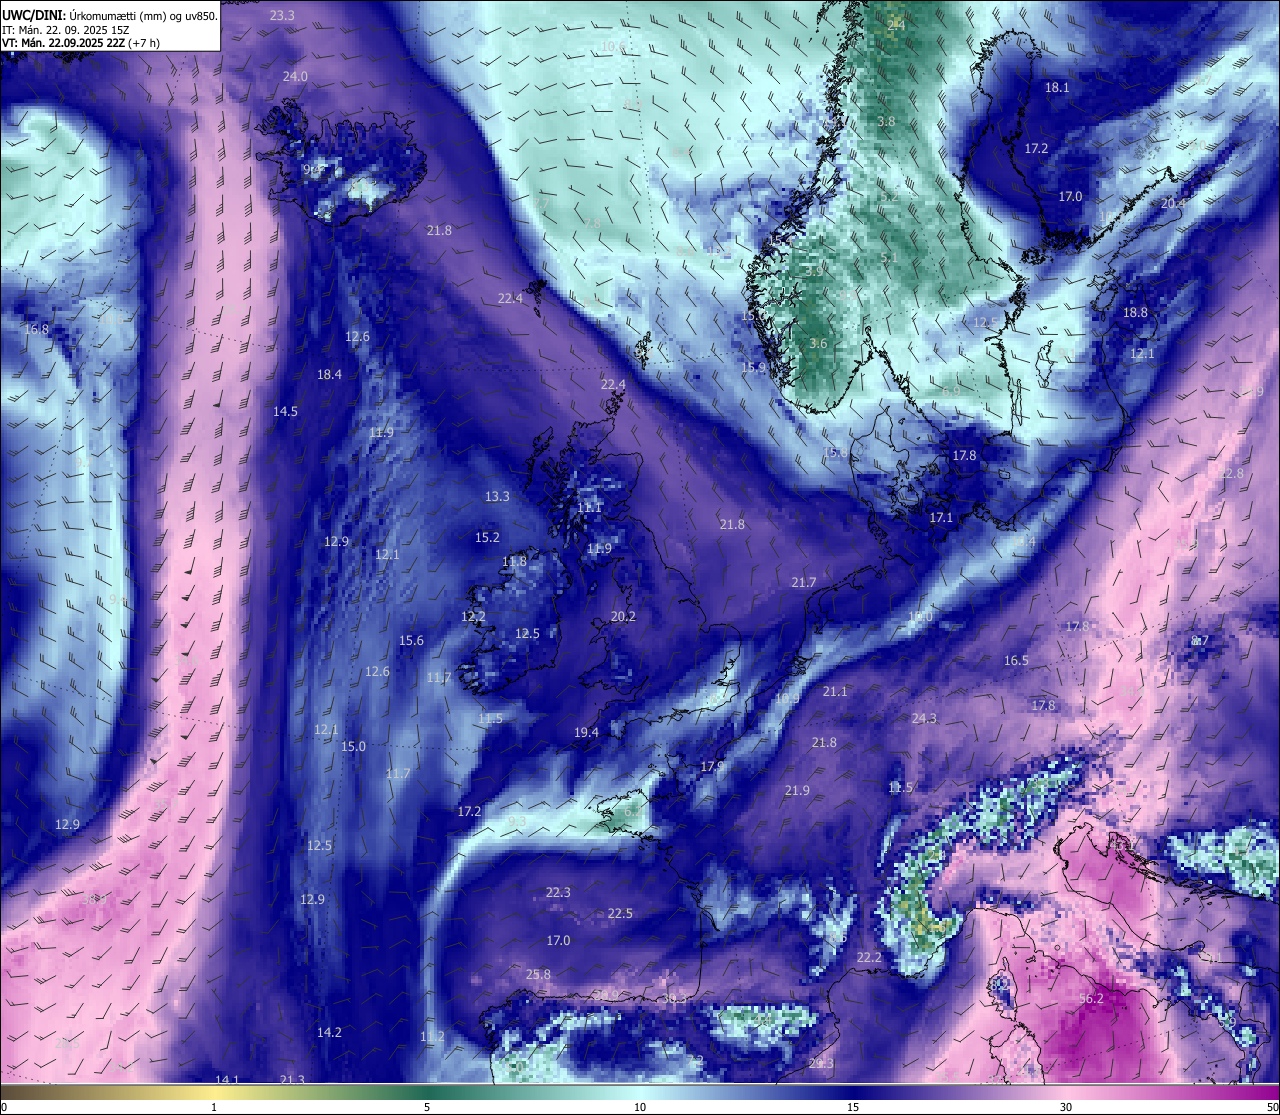Select the 20.2 value over Wales
The height and width of the screenshot is (1115, 1280).
pyautogui.click(x=623, y=616)
